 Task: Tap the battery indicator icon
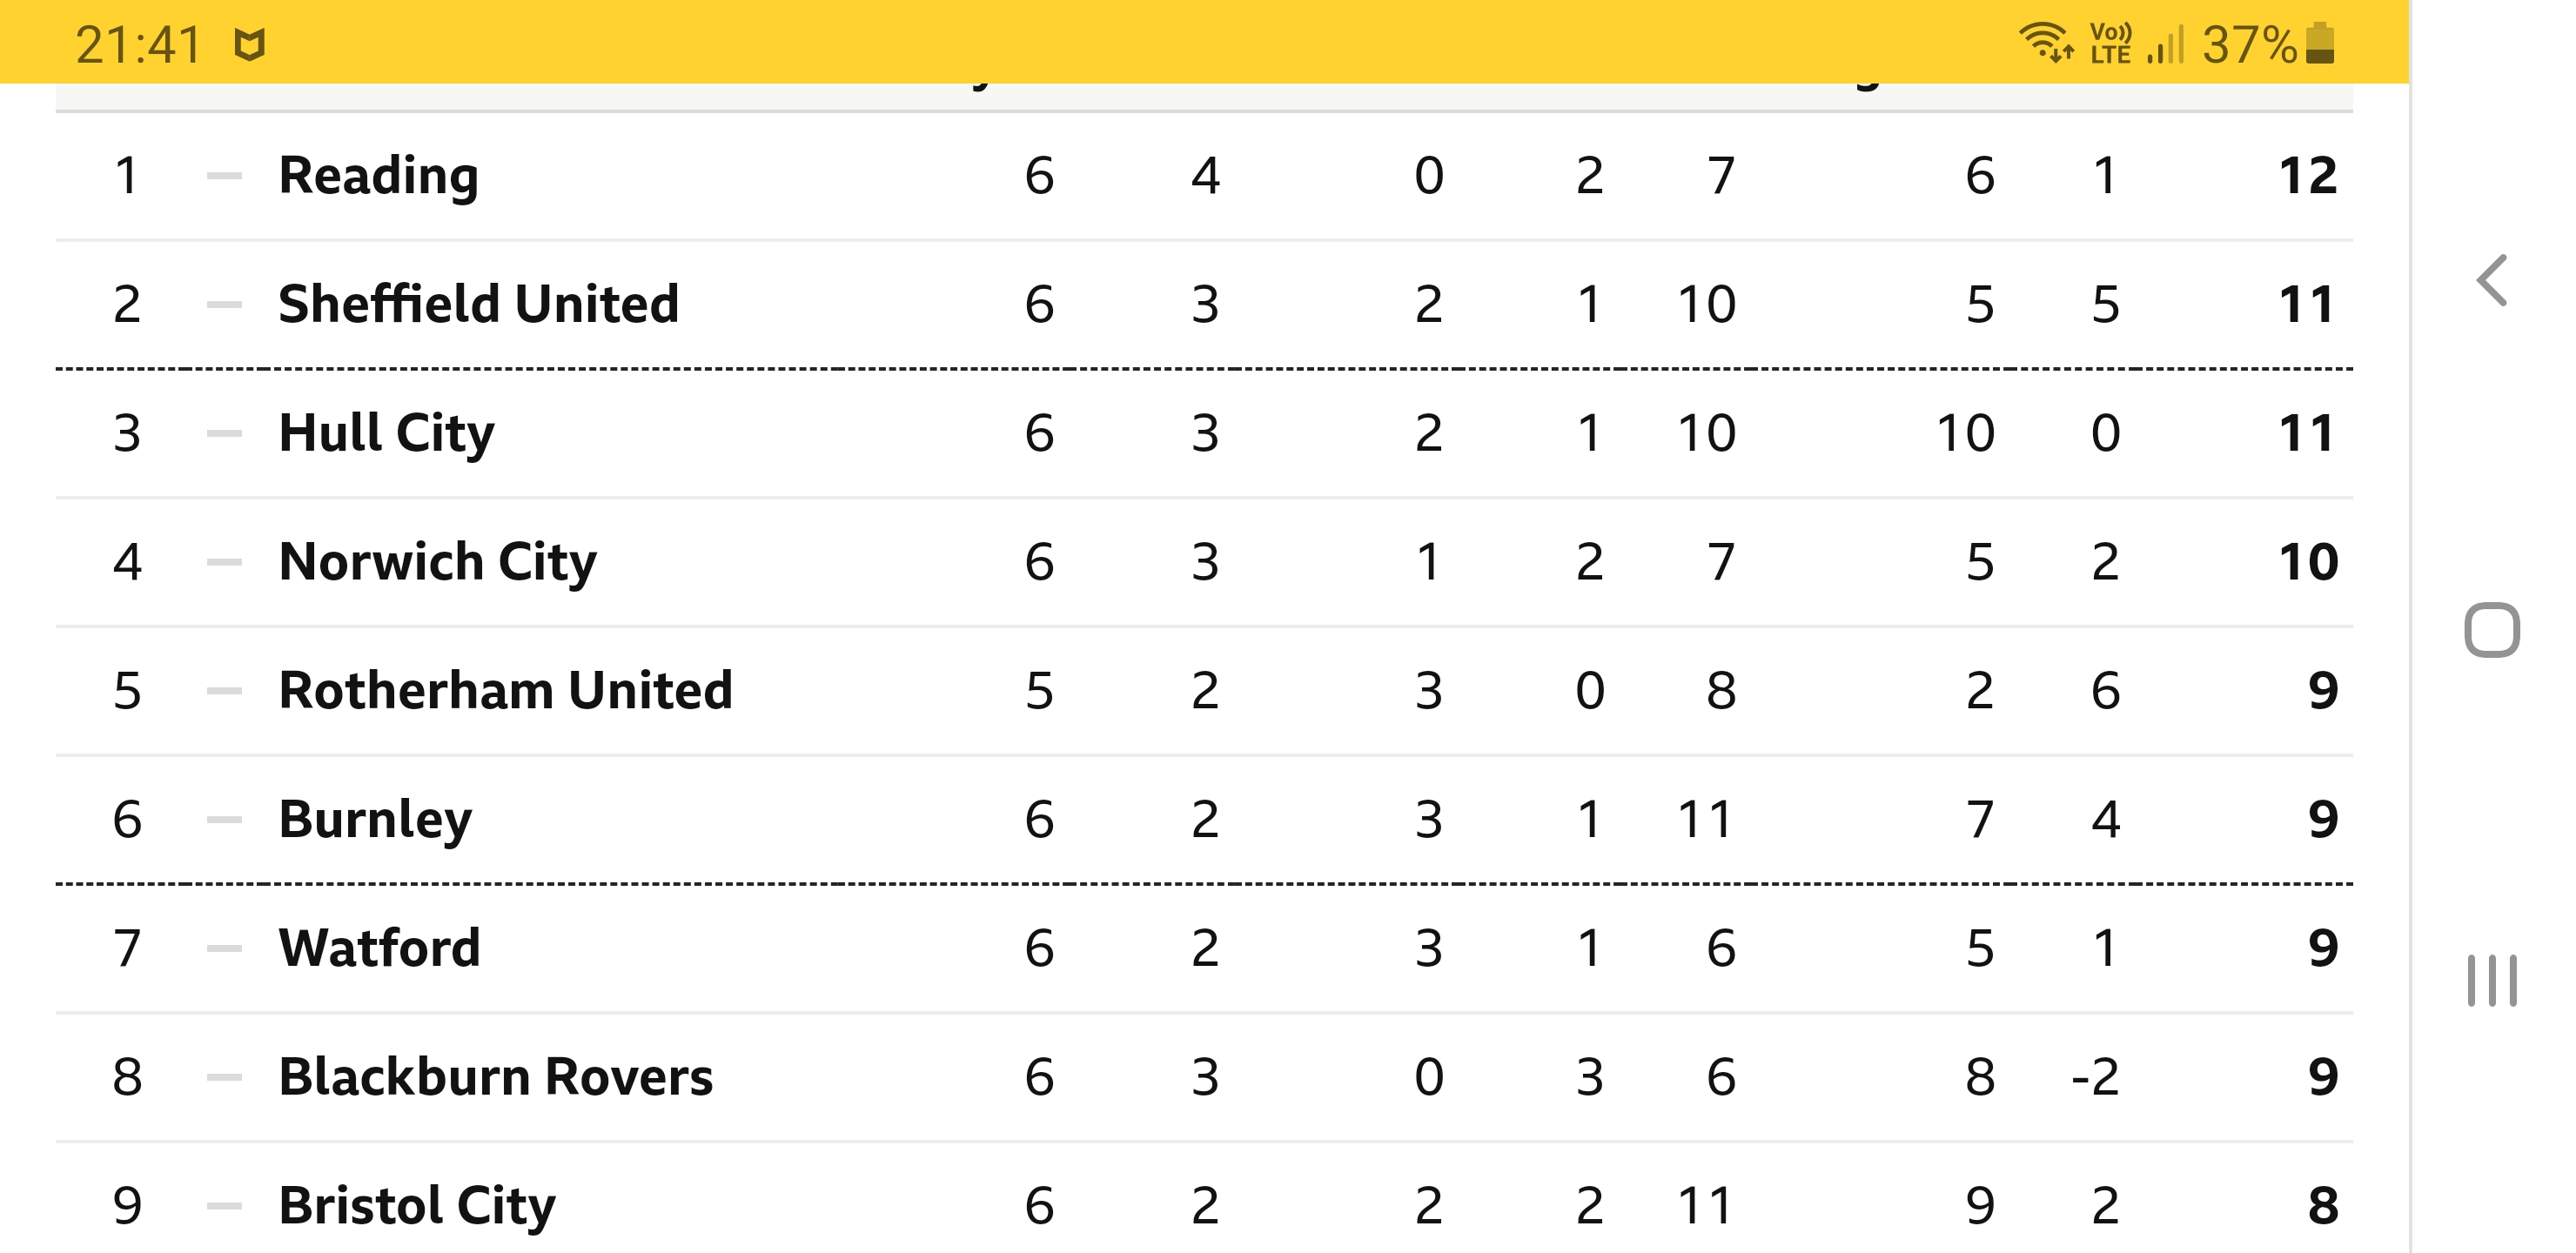[2320, 43]
